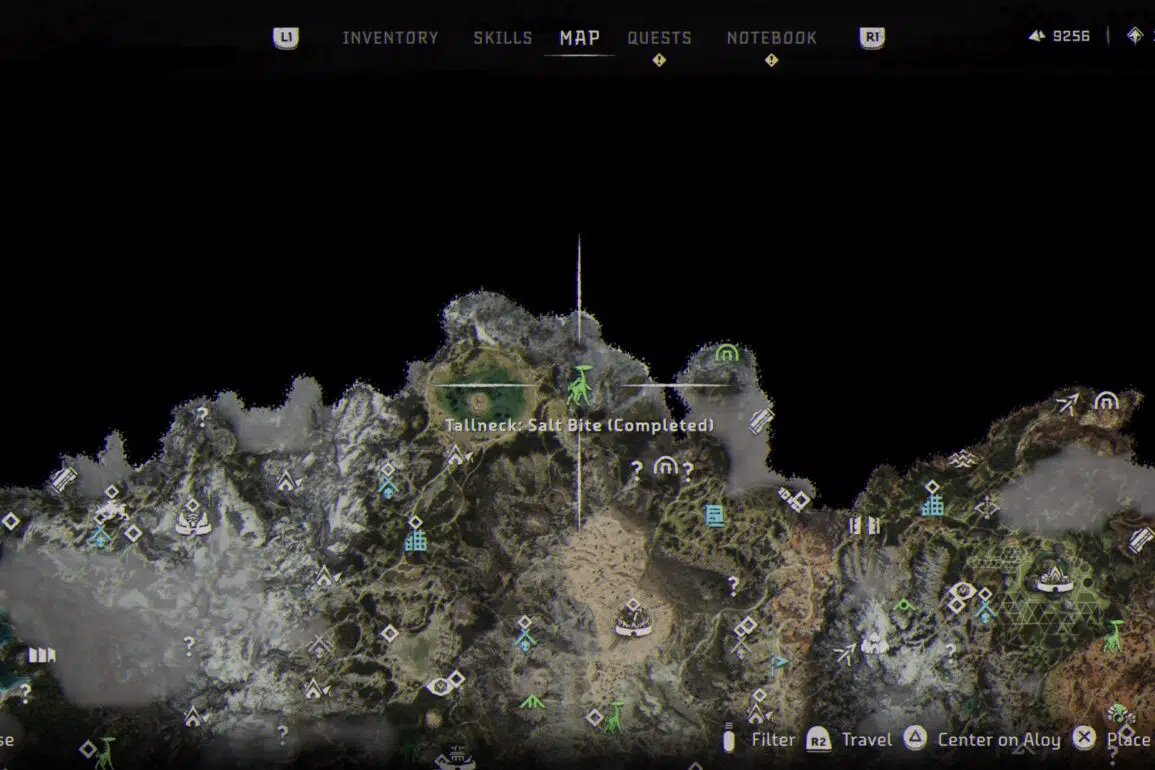
Task: Click the alert marker under Quests
Action: click(x=659, y=60)
